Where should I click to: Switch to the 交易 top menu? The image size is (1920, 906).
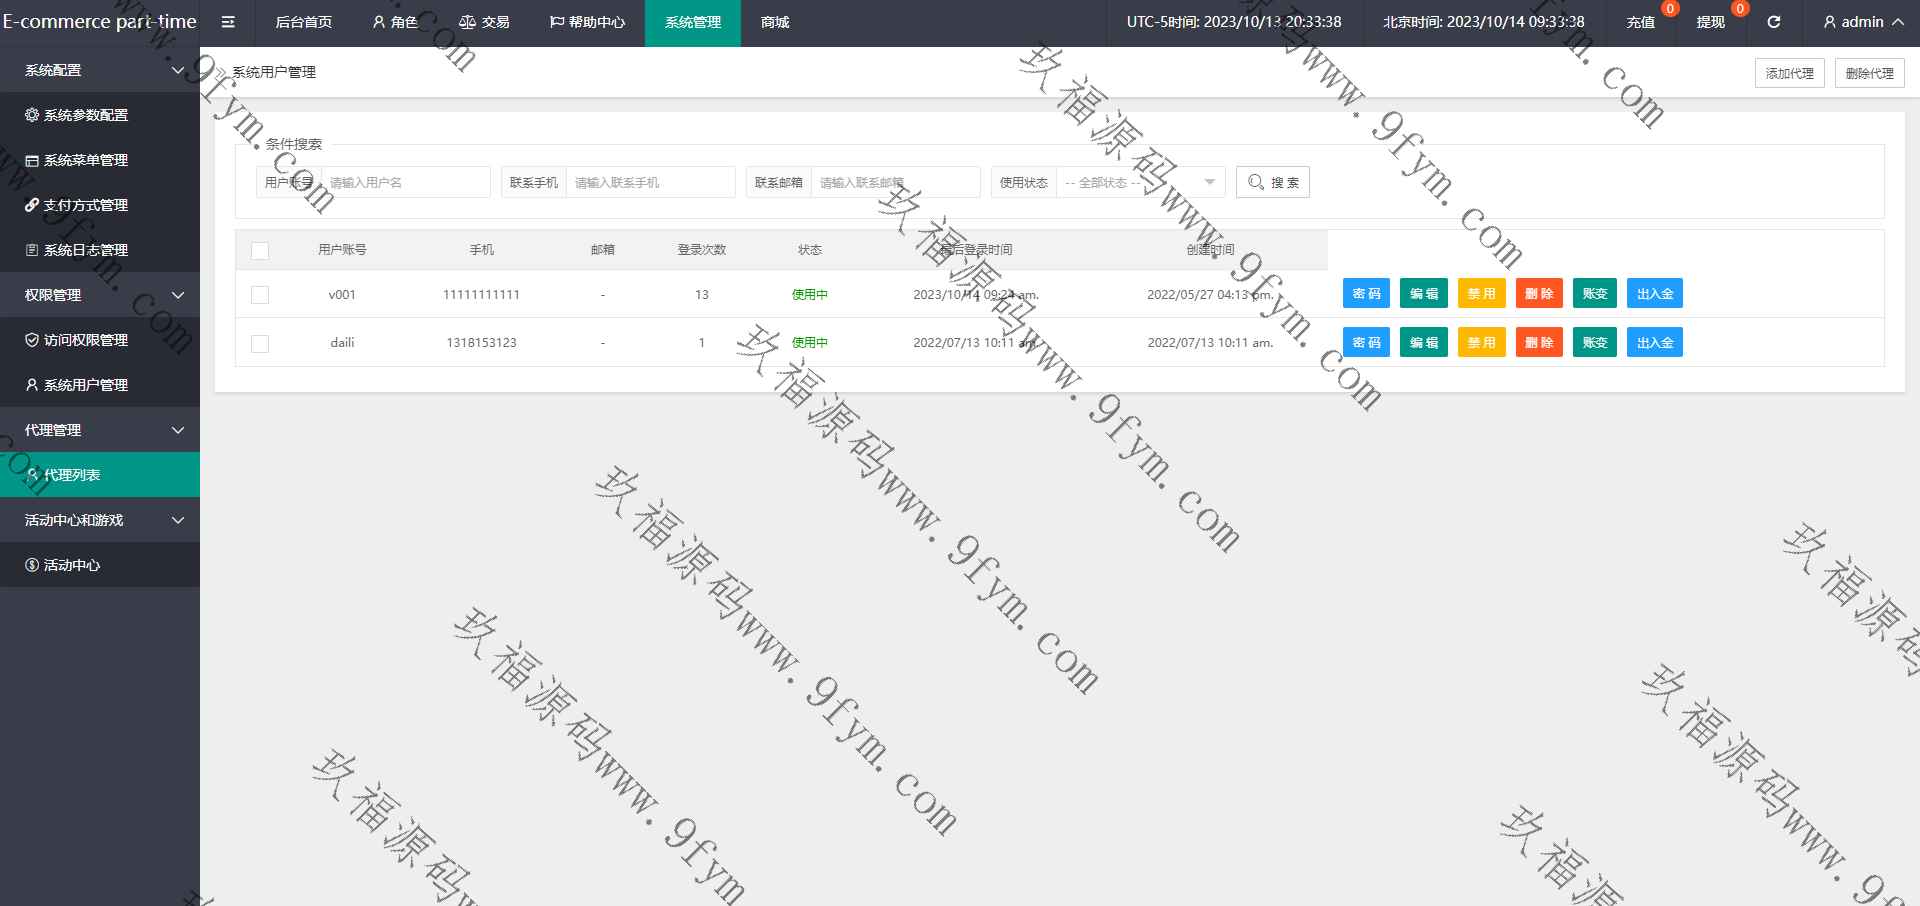click(484, 22)
